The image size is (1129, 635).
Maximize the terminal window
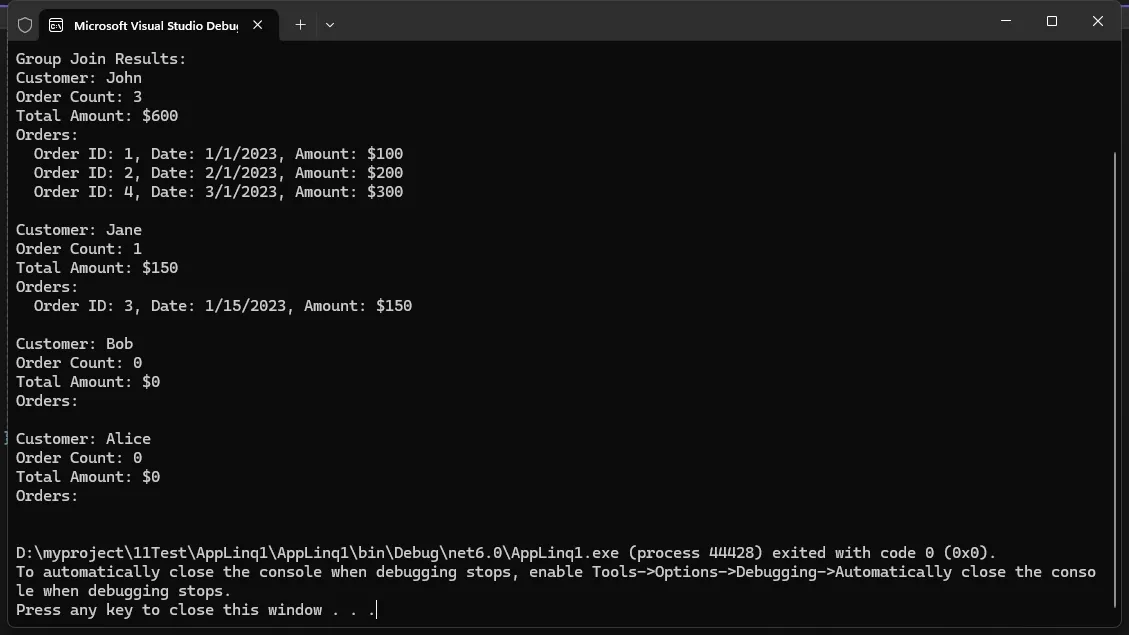tap(1052, 21)
